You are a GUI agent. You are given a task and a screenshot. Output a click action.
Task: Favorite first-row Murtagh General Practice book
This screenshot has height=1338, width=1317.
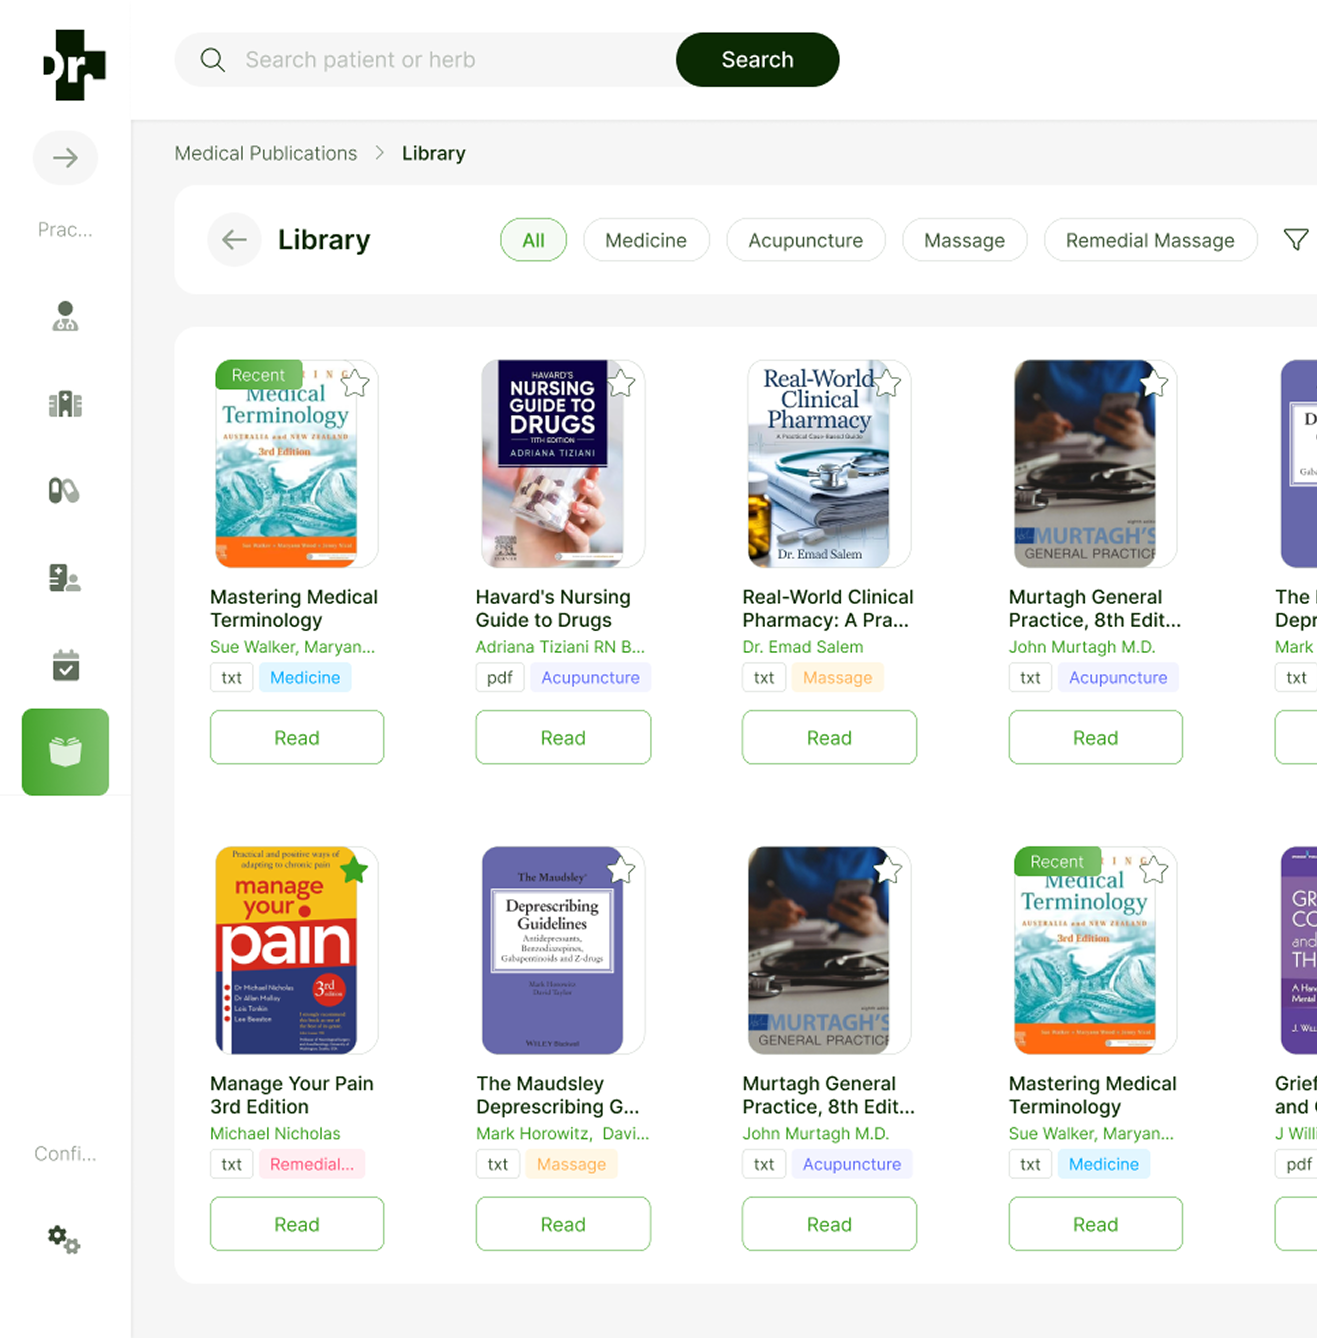1154,383
